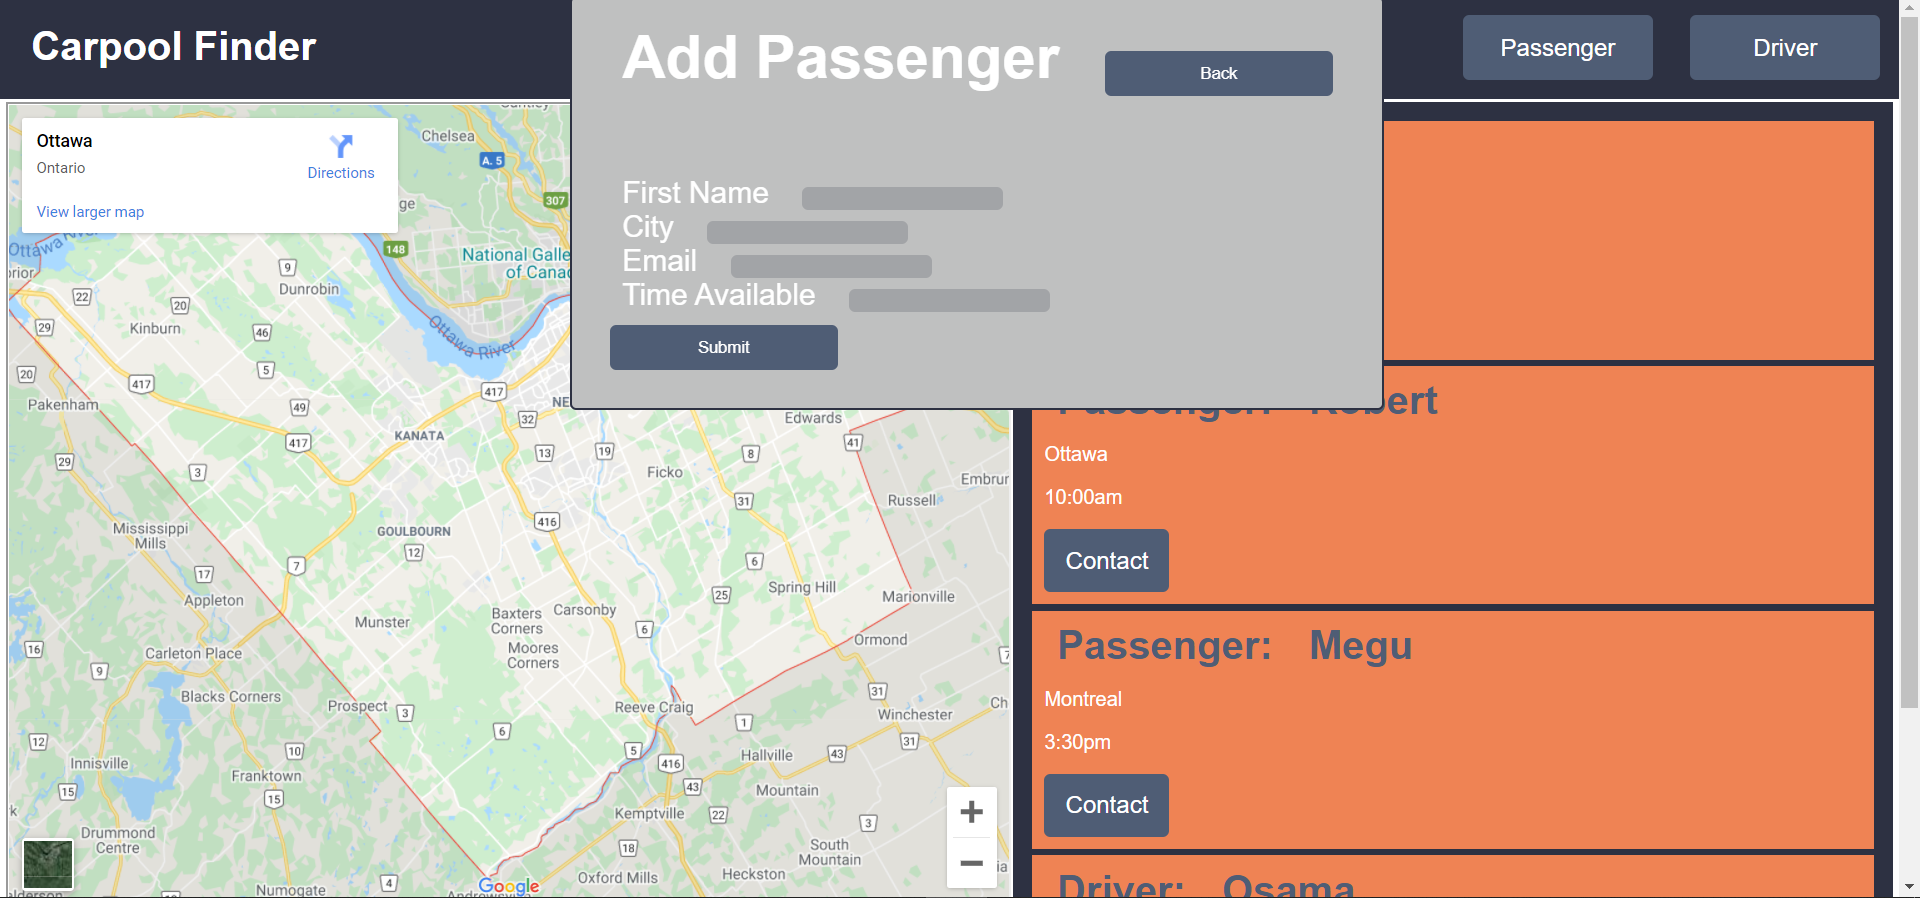Viewport: 1920px width, 898px height.
Task: Click Winchester on the map
Action: (915, 714)
